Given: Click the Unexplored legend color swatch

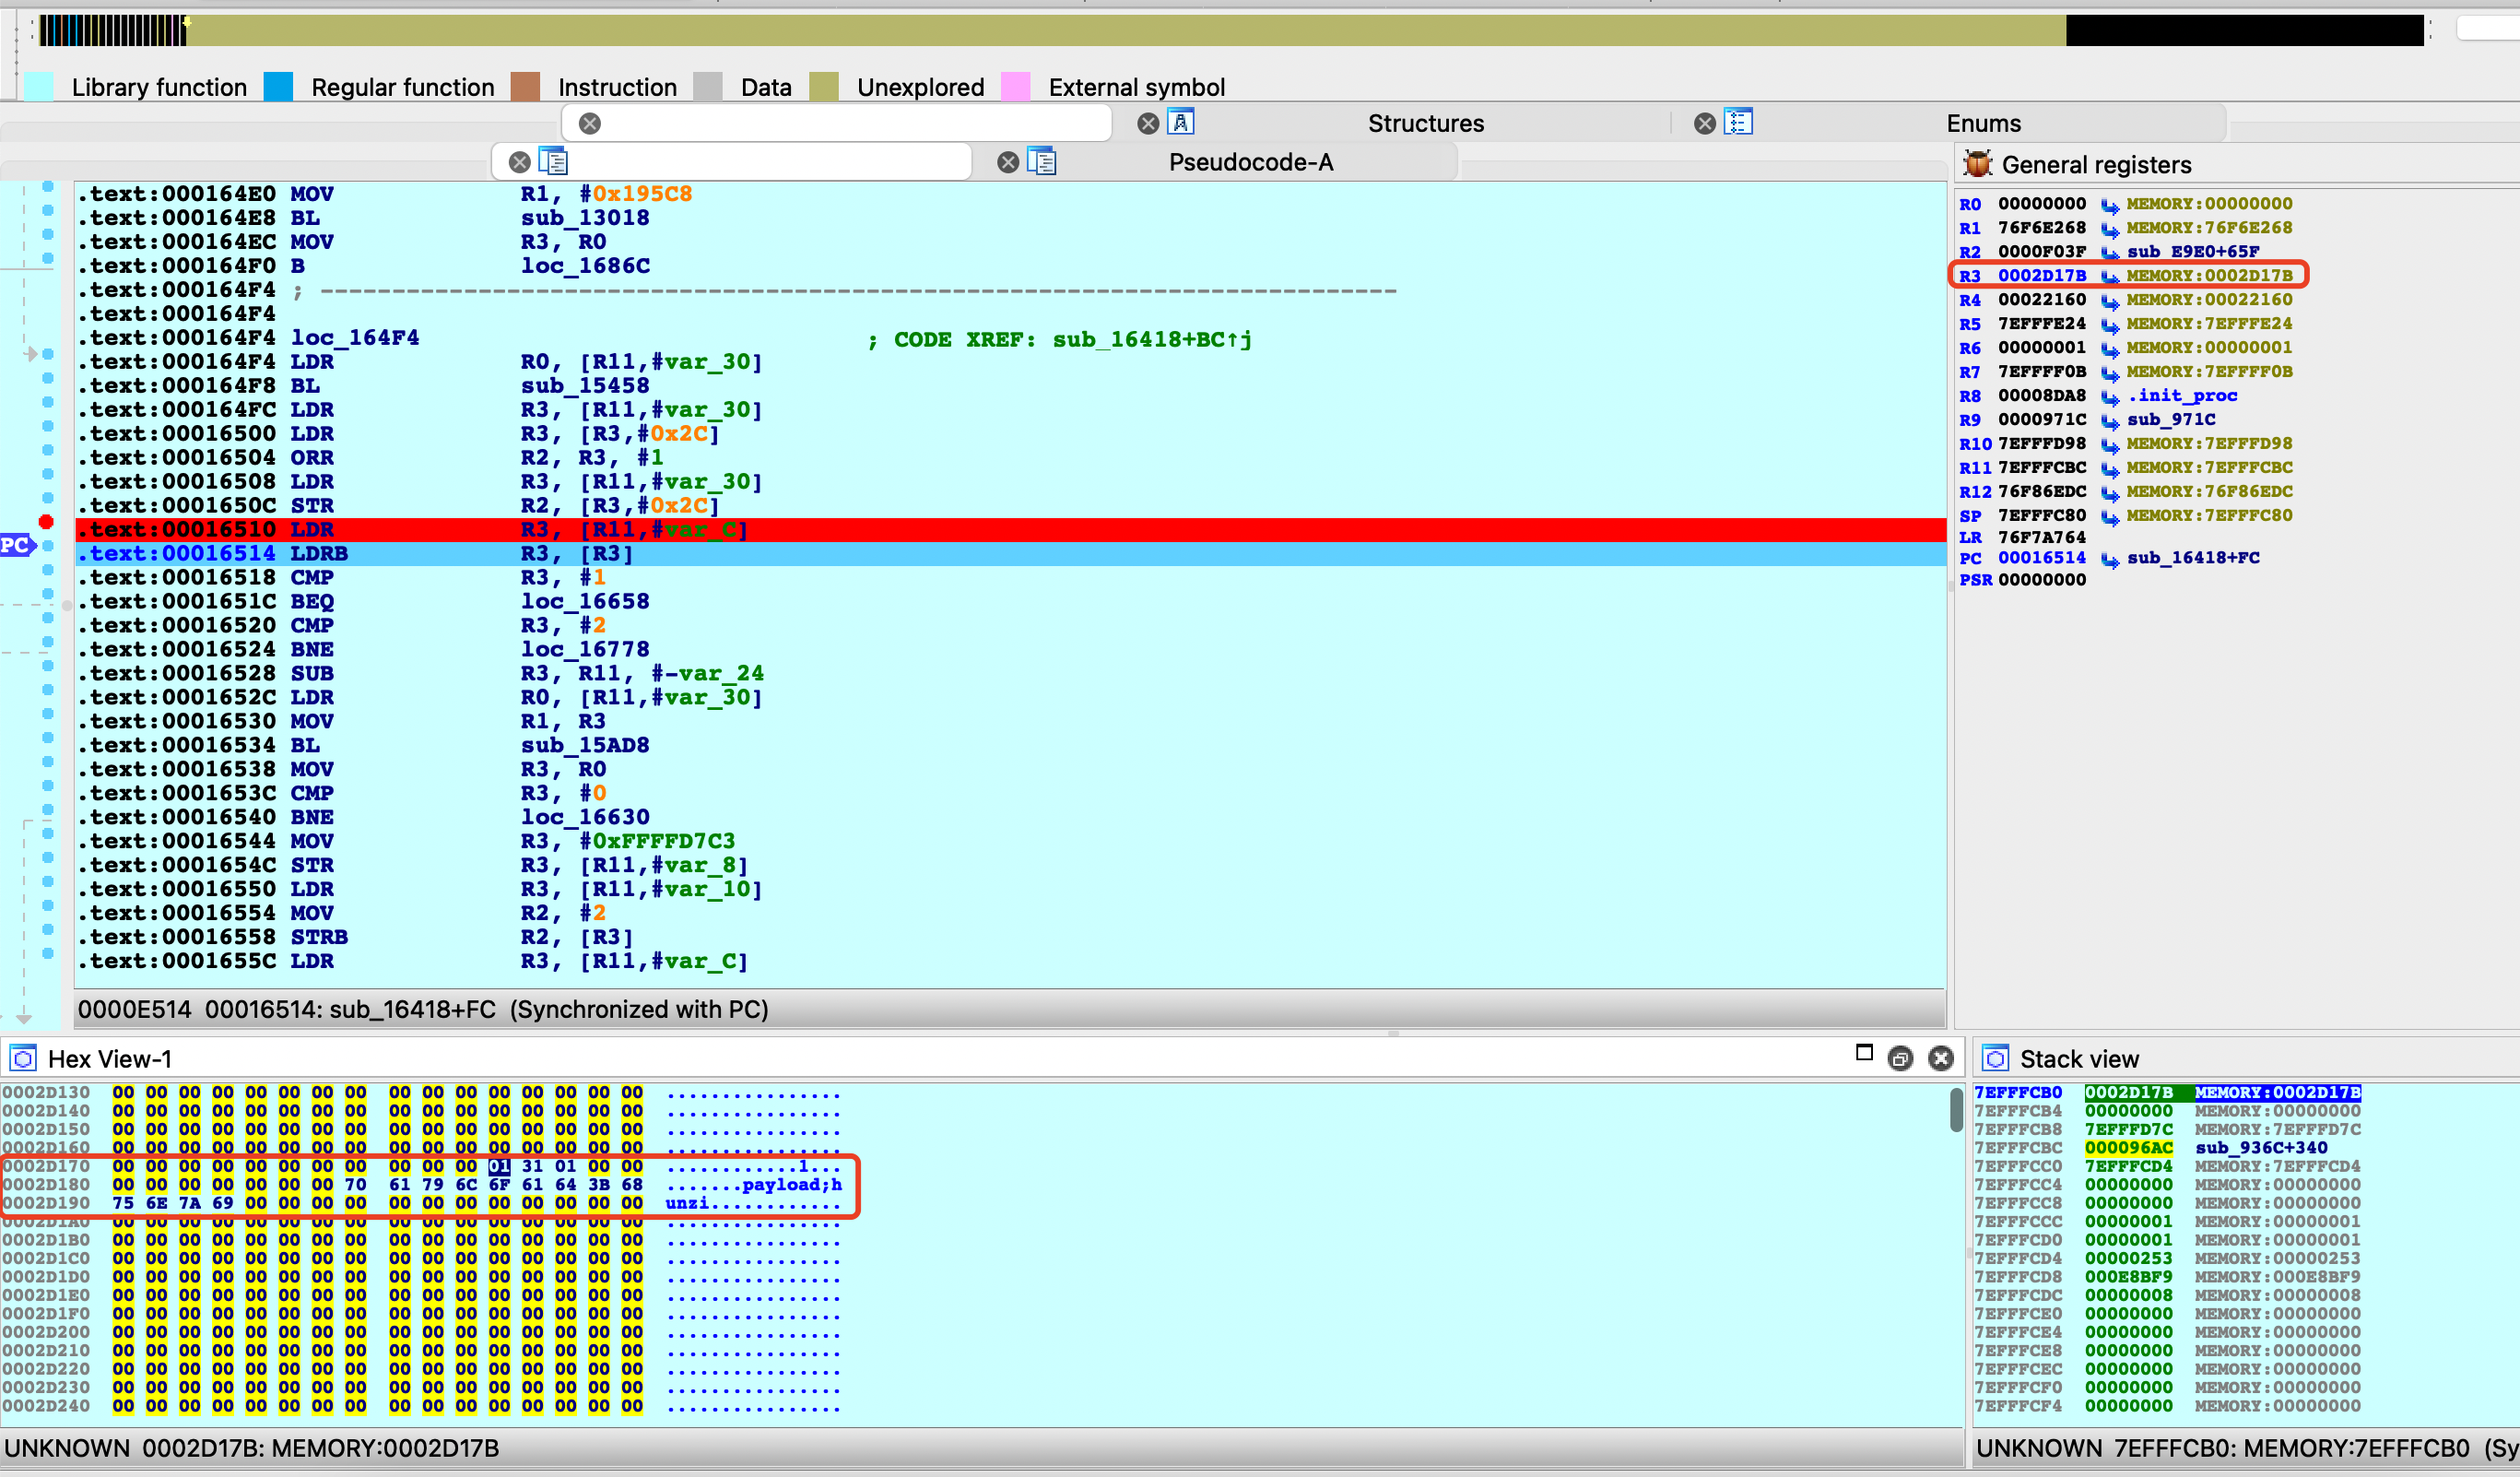Looking at the screenshot, I should click(x=824, y=87).
